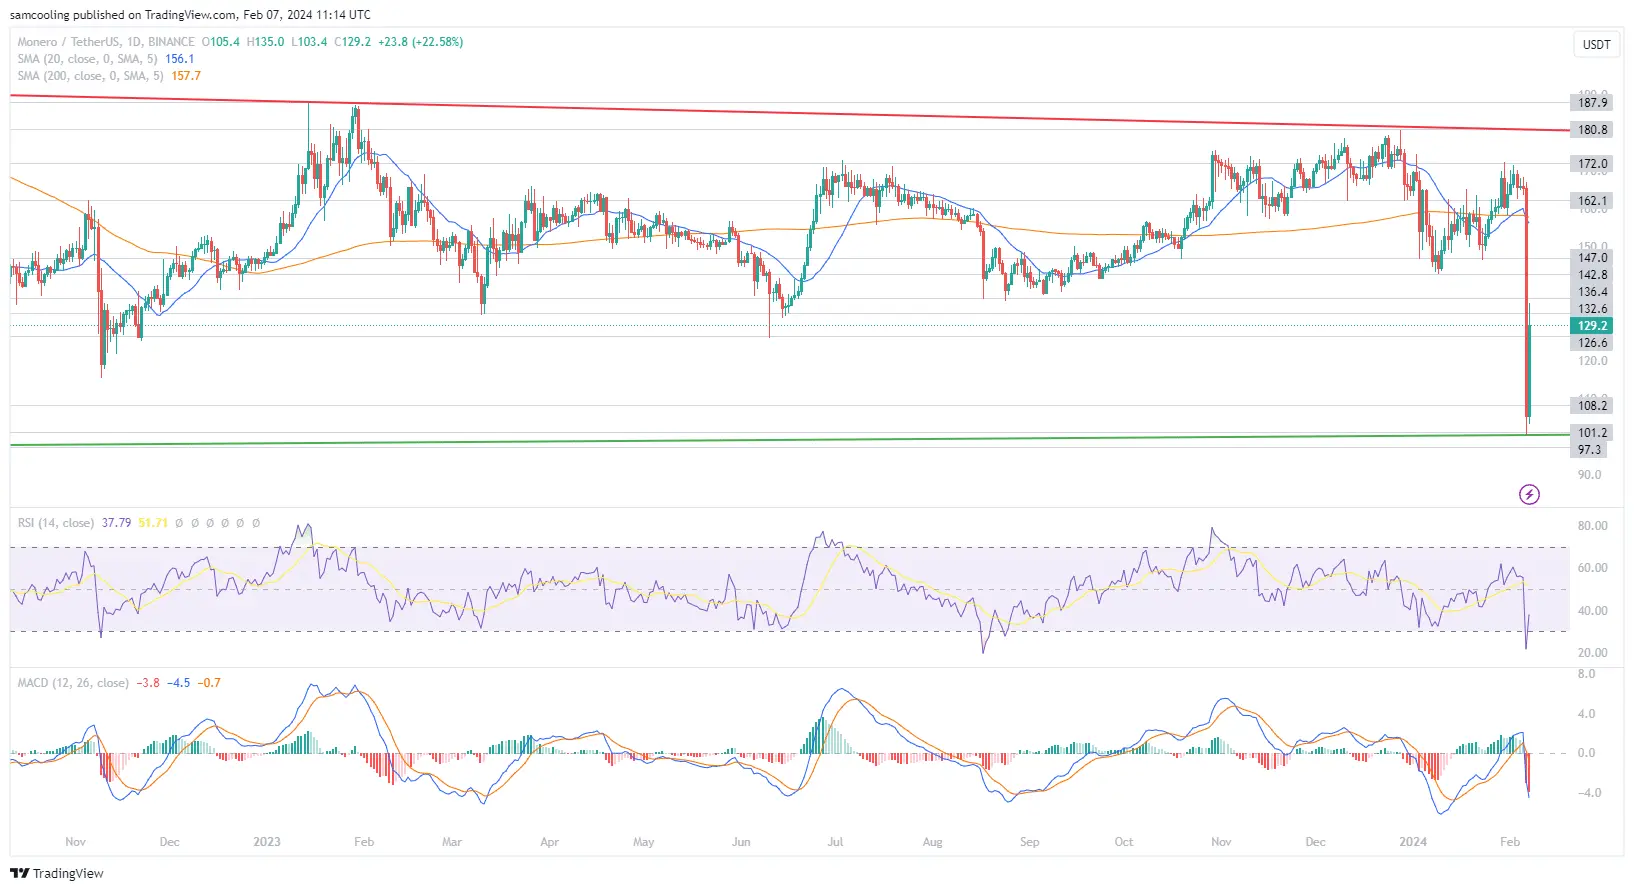Select the red descending resistance trendline
Image resolution: width=1634 pixels, height=891 pixels.
pos(789,113)
